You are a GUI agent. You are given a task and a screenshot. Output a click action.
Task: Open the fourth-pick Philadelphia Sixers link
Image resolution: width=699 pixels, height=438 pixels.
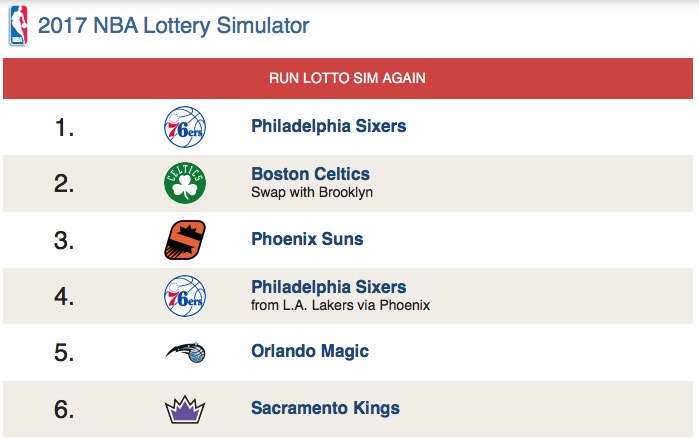pos(328,287)
